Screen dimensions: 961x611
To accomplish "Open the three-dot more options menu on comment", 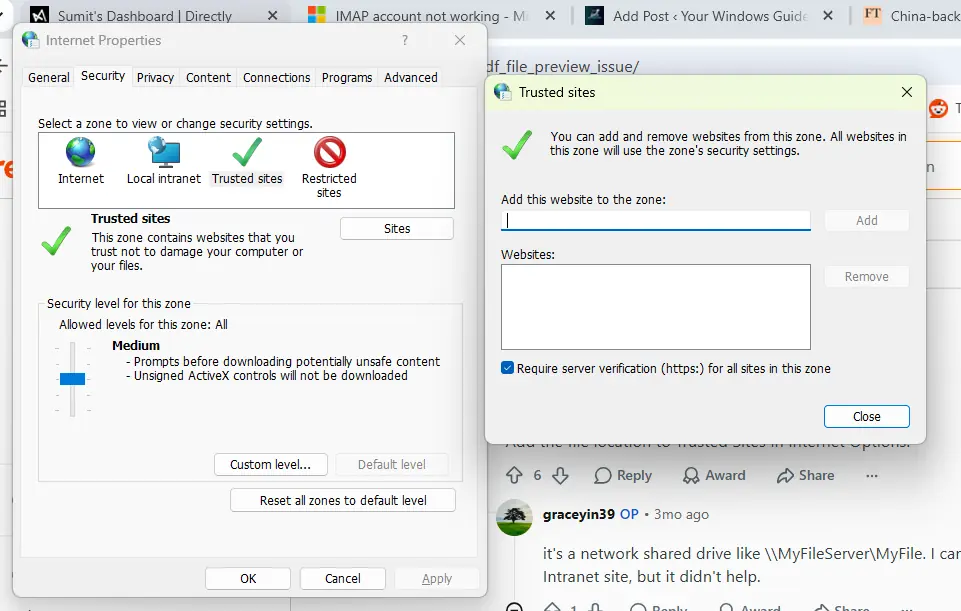I will click(872, 476).
